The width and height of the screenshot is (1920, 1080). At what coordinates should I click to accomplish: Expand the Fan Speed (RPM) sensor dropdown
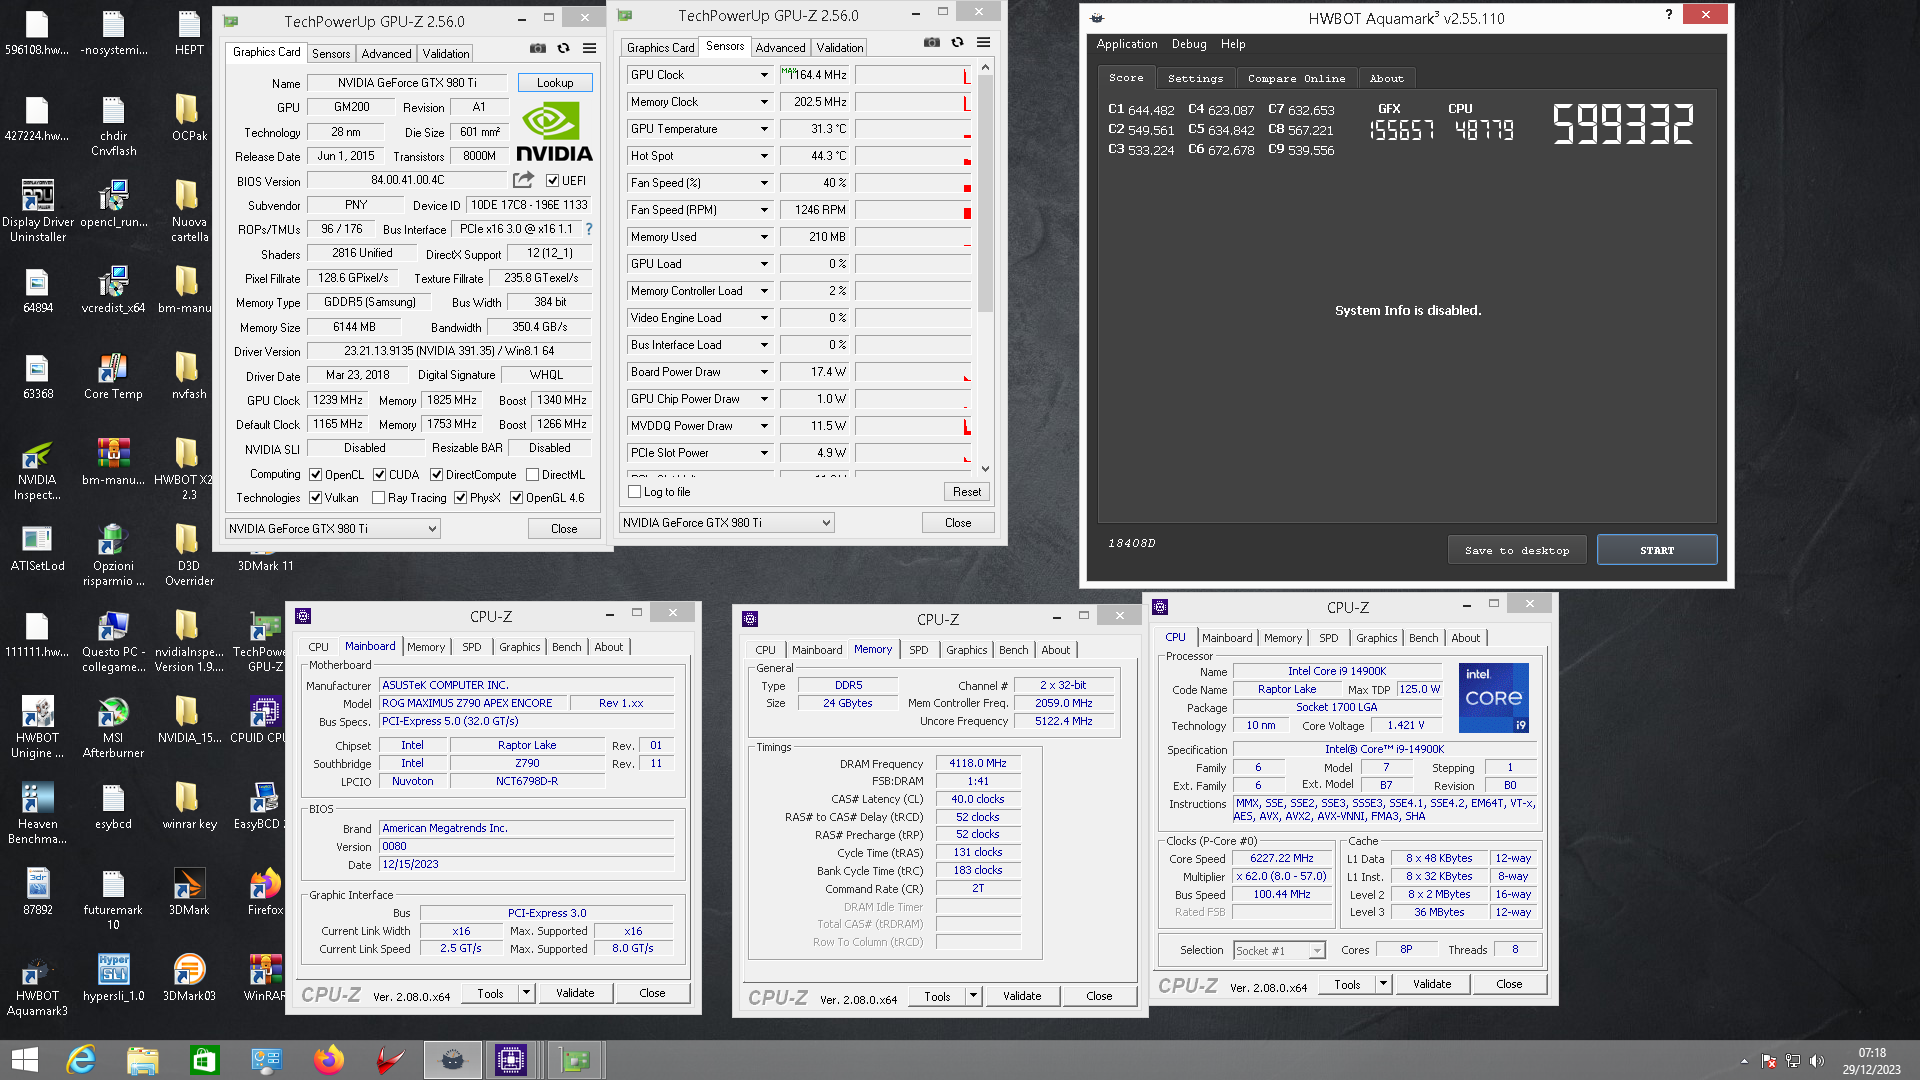click(x=764, y=210)
